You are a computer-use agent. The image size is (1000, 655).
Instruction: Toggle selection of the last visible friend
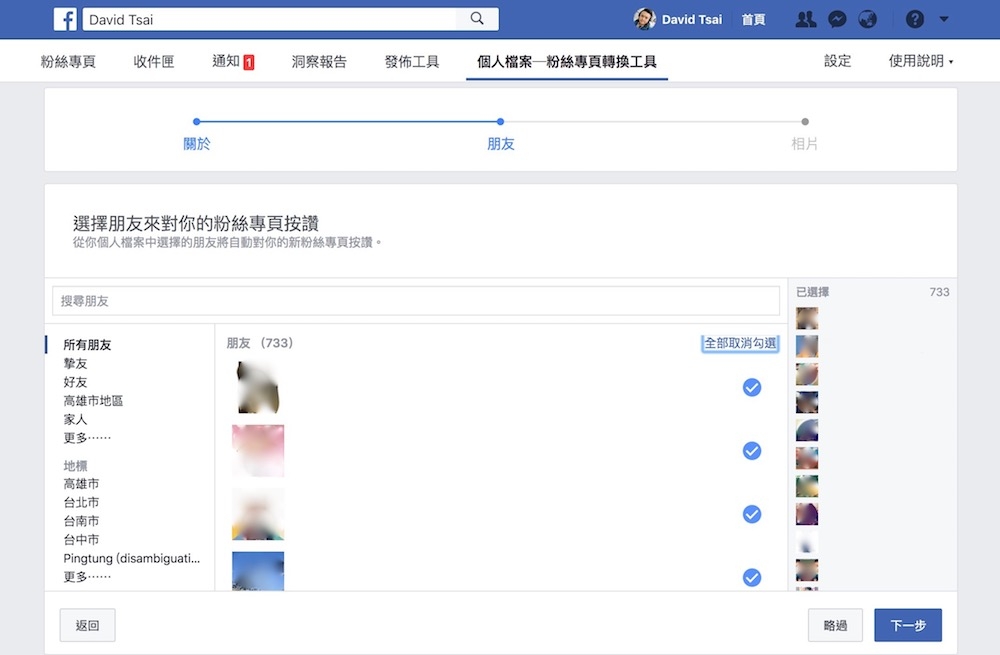[752, 577]
